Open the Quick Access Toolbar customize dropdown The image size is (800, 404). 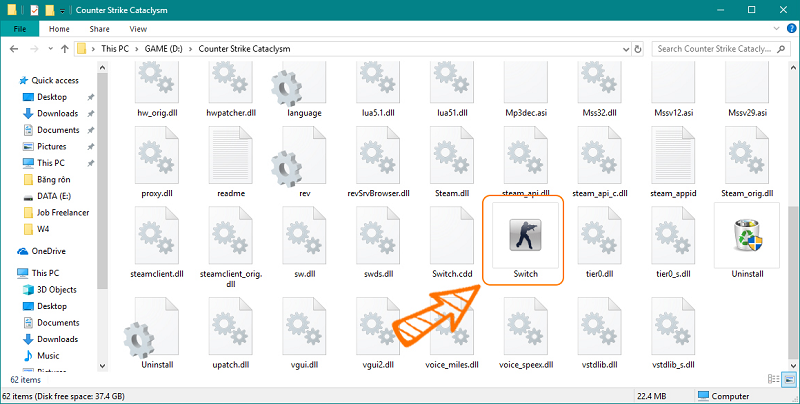point(62,10)
